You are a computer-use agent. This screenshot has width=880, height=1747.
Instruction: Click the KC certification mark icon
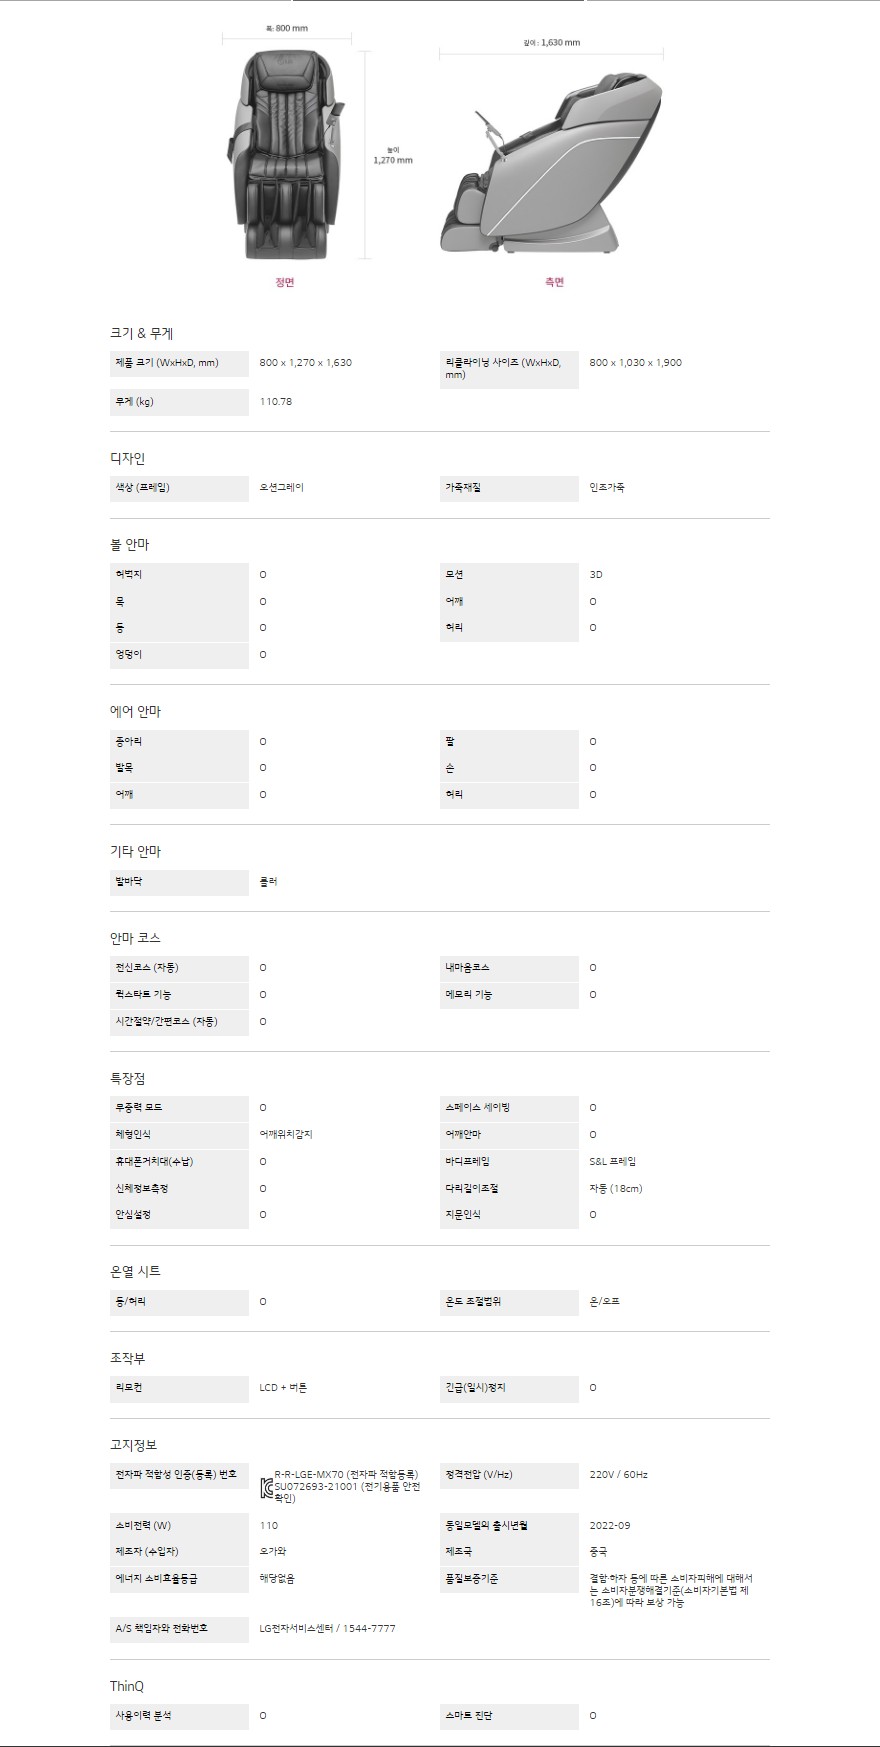(x=266, y=1489)
